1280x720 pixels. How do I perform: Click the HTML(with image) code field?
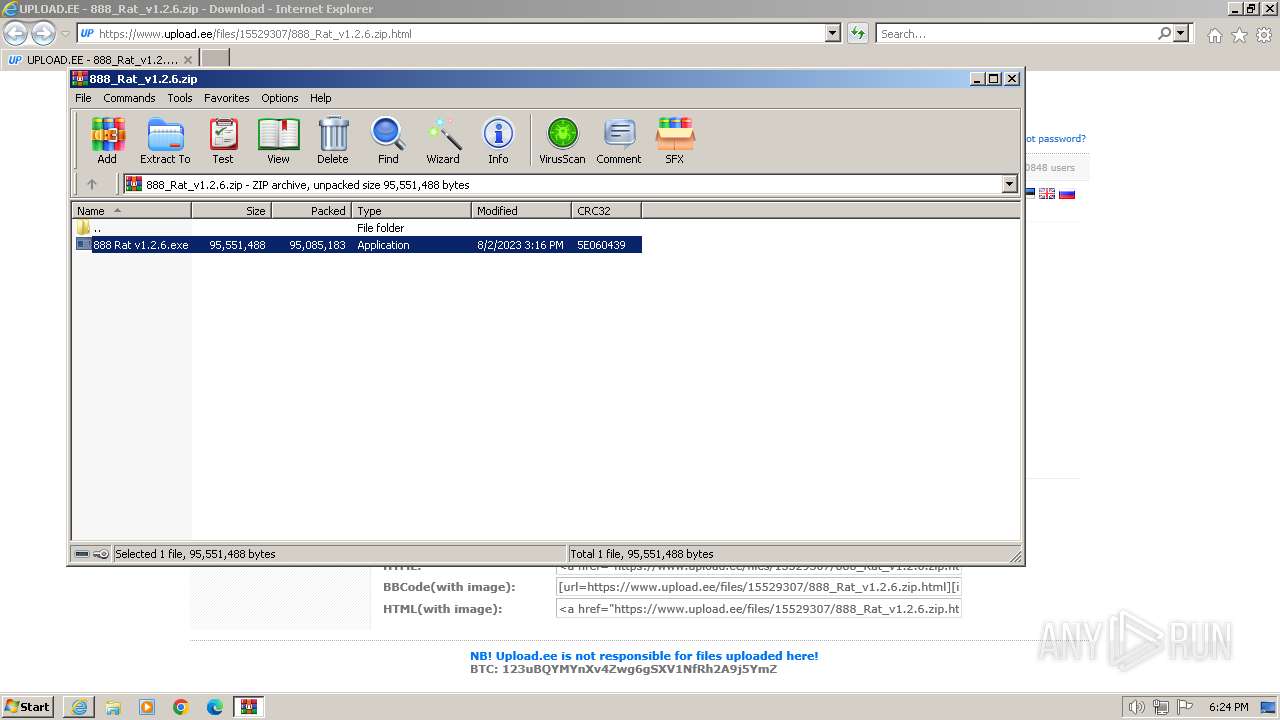[x=759, y=609]
